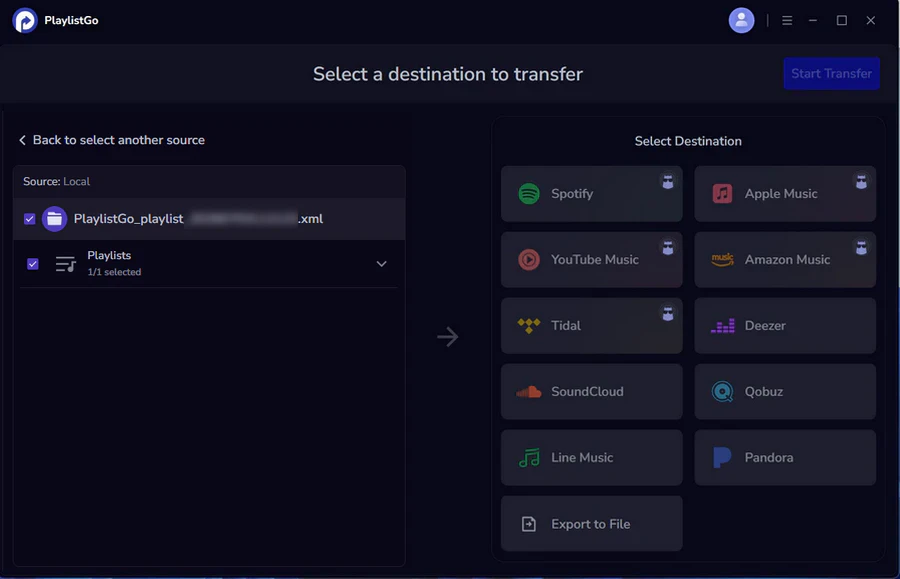Click the back chevron arrow icon
The width and height of the screenshot is (900, 579).
[x=22, y=140]
